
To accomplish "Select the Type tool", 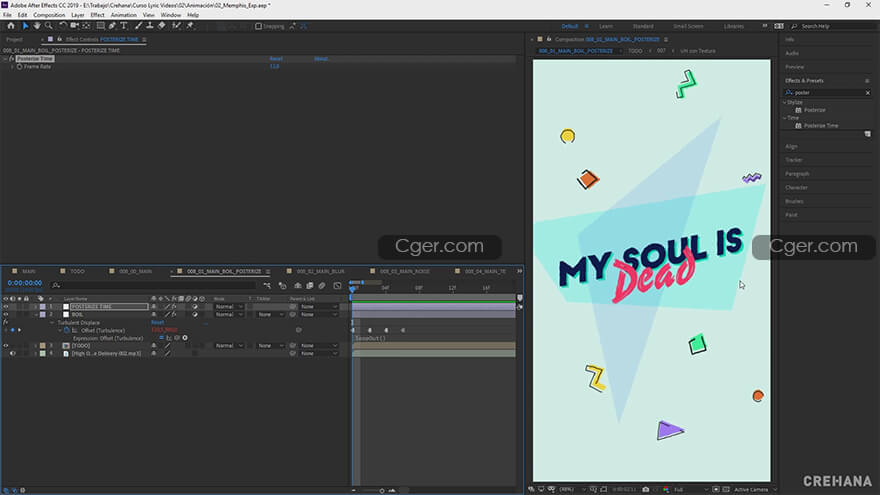I will (x=123, y=26).
